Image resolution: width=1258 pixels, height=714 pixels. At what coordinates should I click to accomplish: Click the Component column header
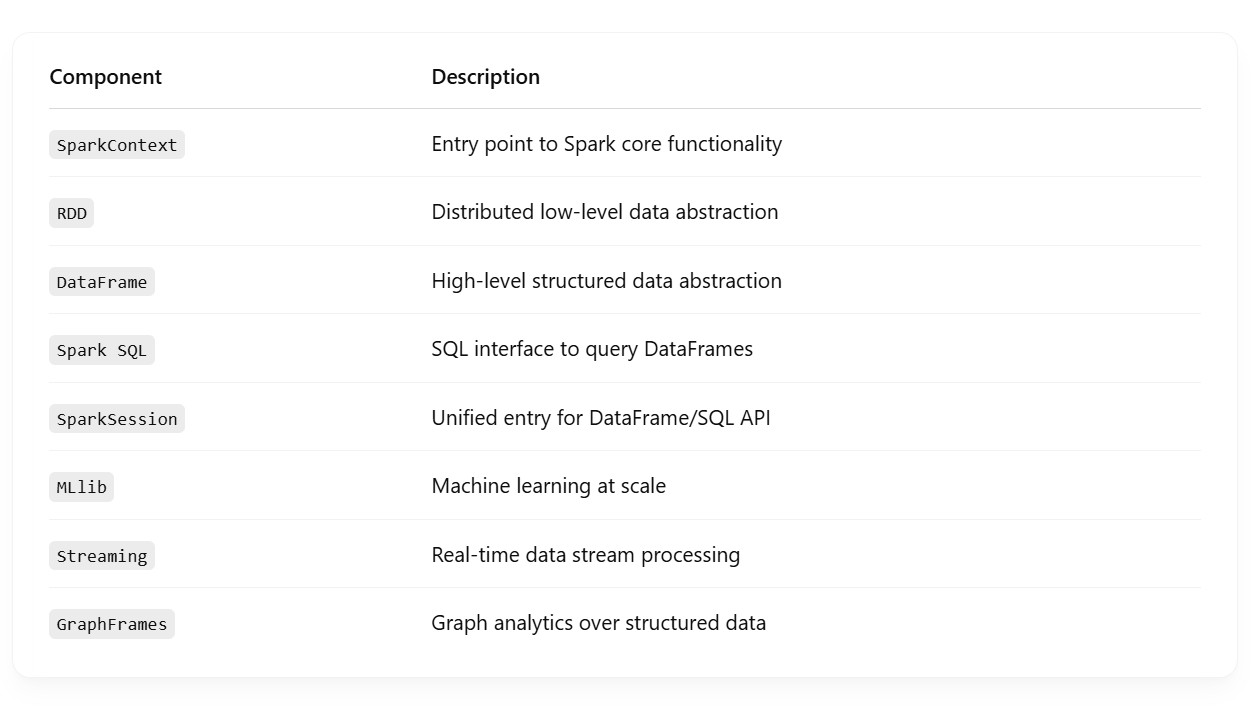(105, 77)
